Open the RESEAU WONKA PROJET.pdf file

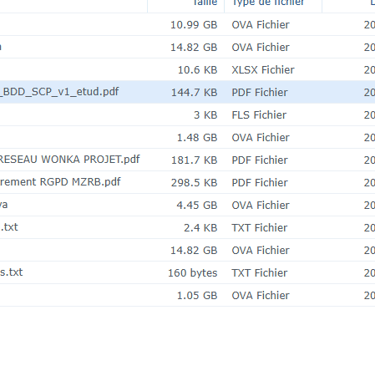click(x=69, y=159)
